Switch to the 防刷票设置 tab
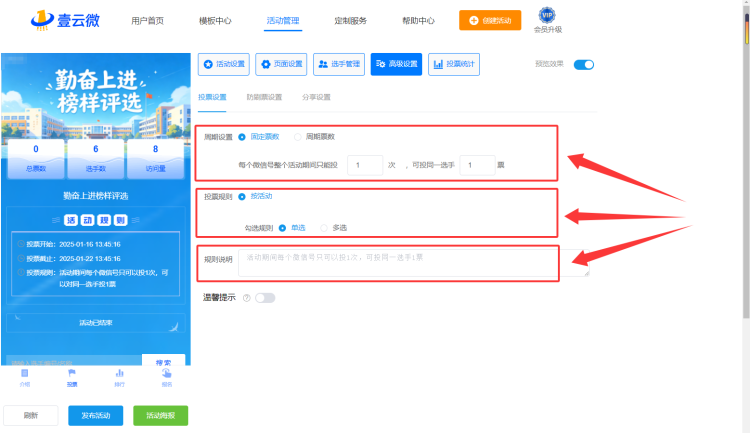Screen dimensions: 750x433 pyautogui.click(x=264, y=97)
